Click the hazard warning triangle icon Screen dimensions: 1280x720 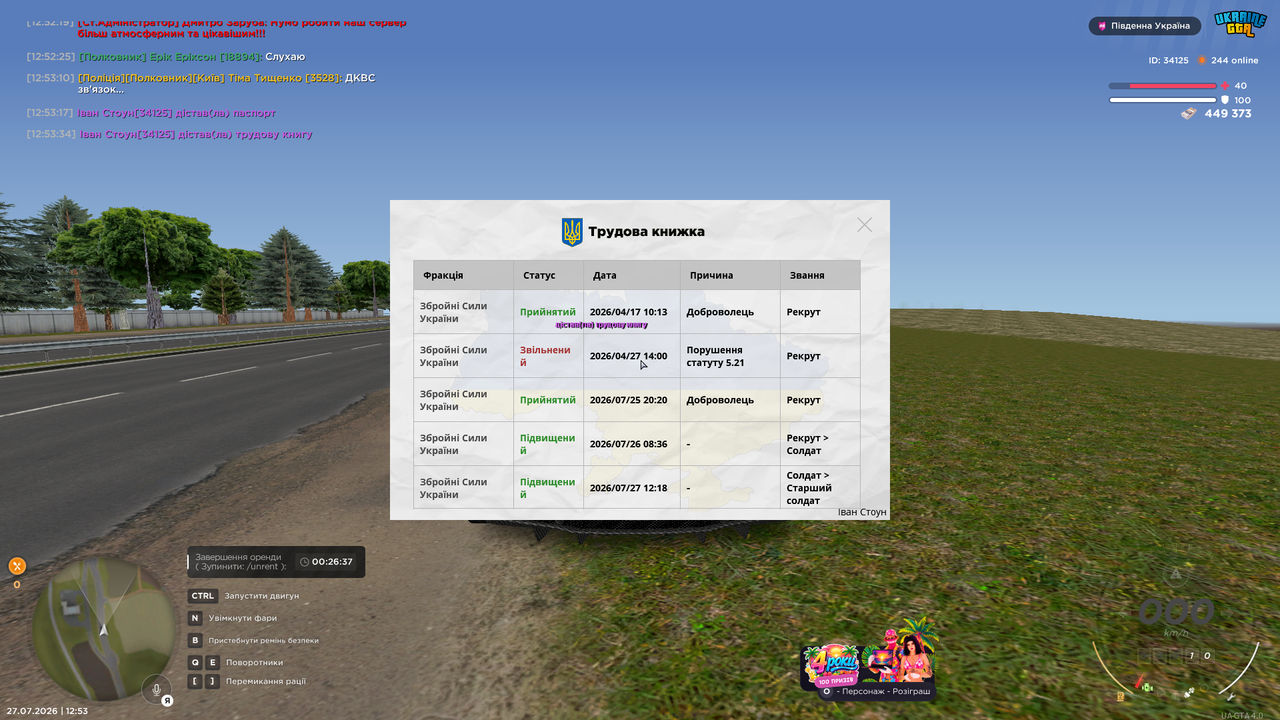[1177, 574]
